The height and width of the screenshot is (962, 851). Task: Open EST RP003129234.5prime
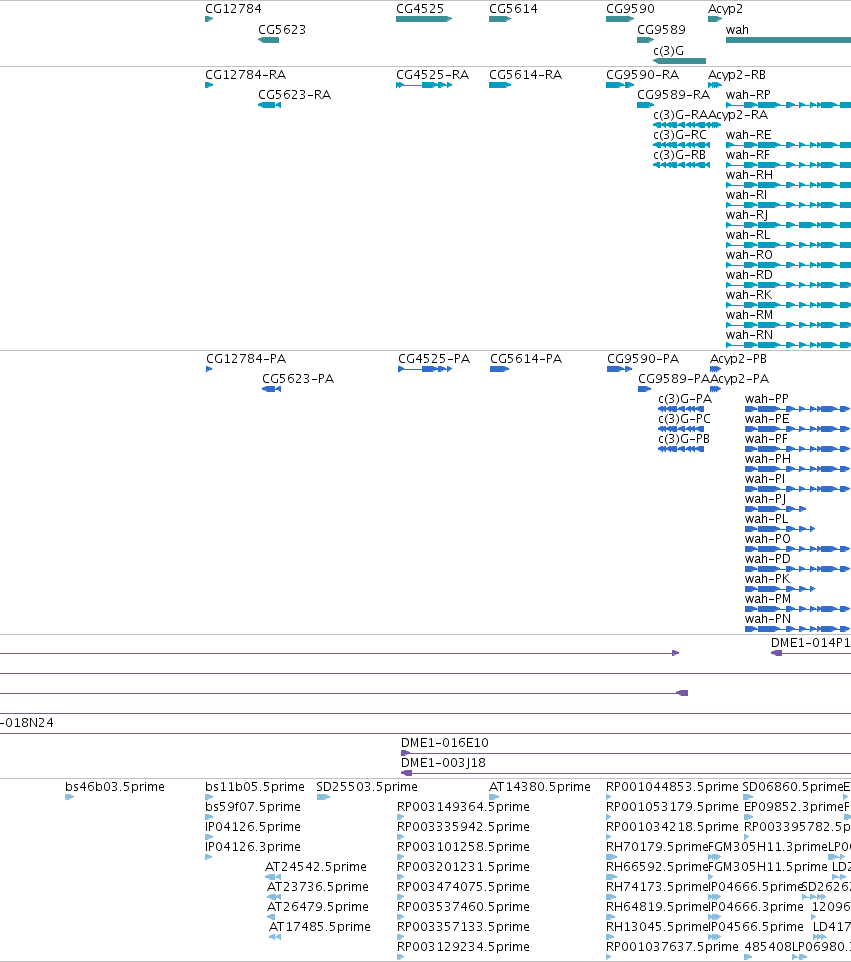tap(463, 946)
